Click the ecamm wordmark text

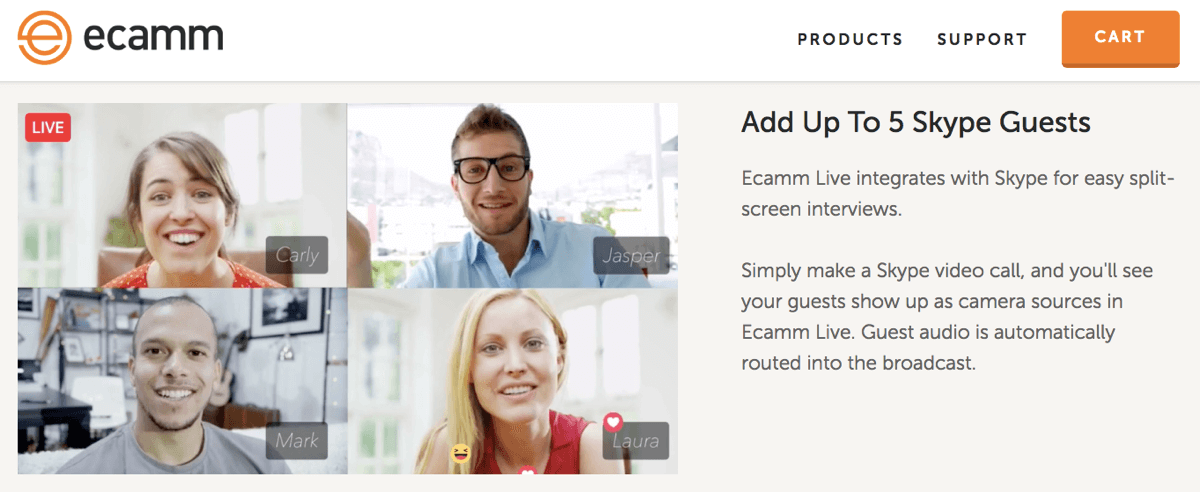pos(153,38)
